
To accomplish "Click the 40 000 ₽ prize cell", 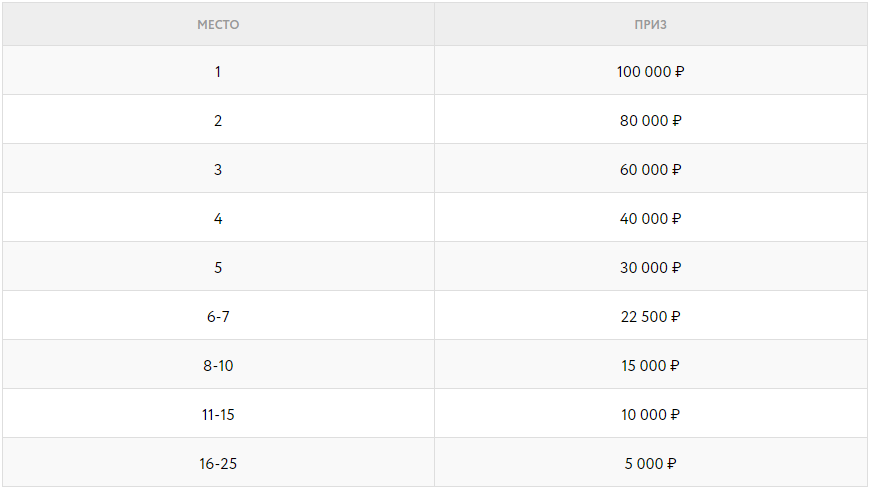I will [650, 219].
